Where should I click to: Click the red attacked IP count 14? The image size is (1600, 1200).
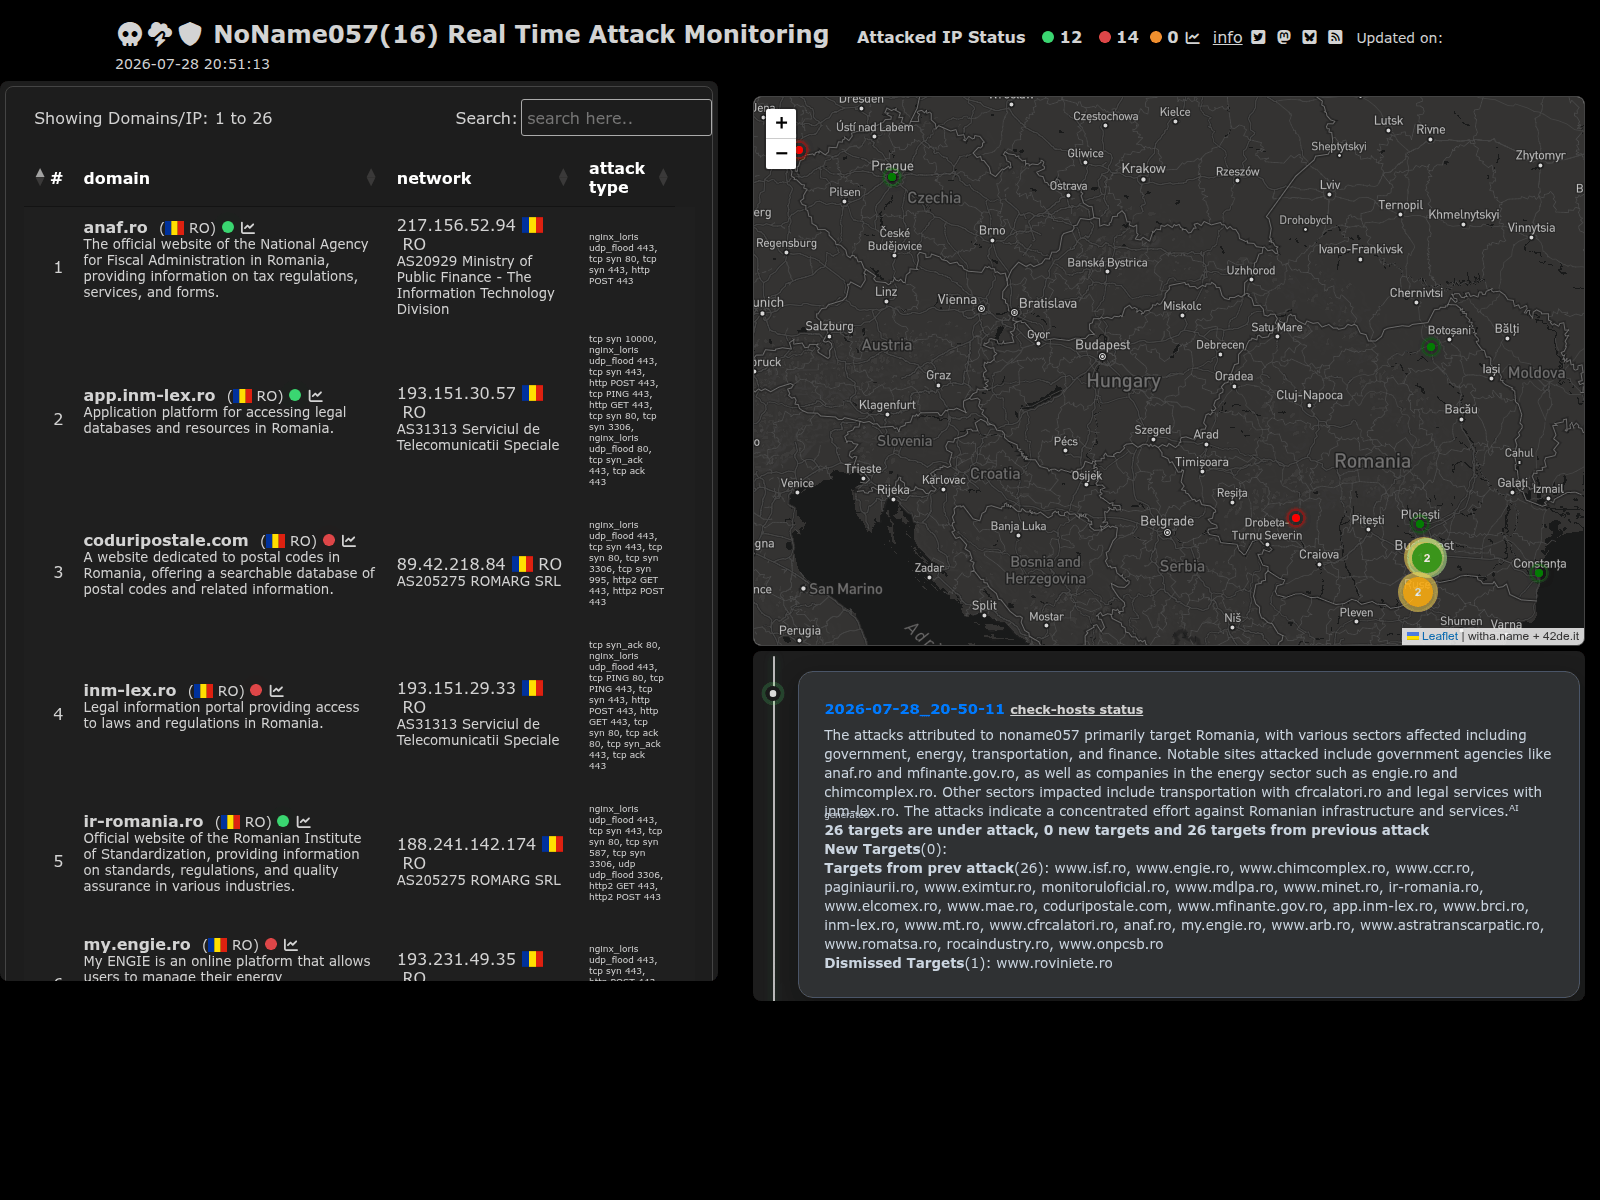1127,37
